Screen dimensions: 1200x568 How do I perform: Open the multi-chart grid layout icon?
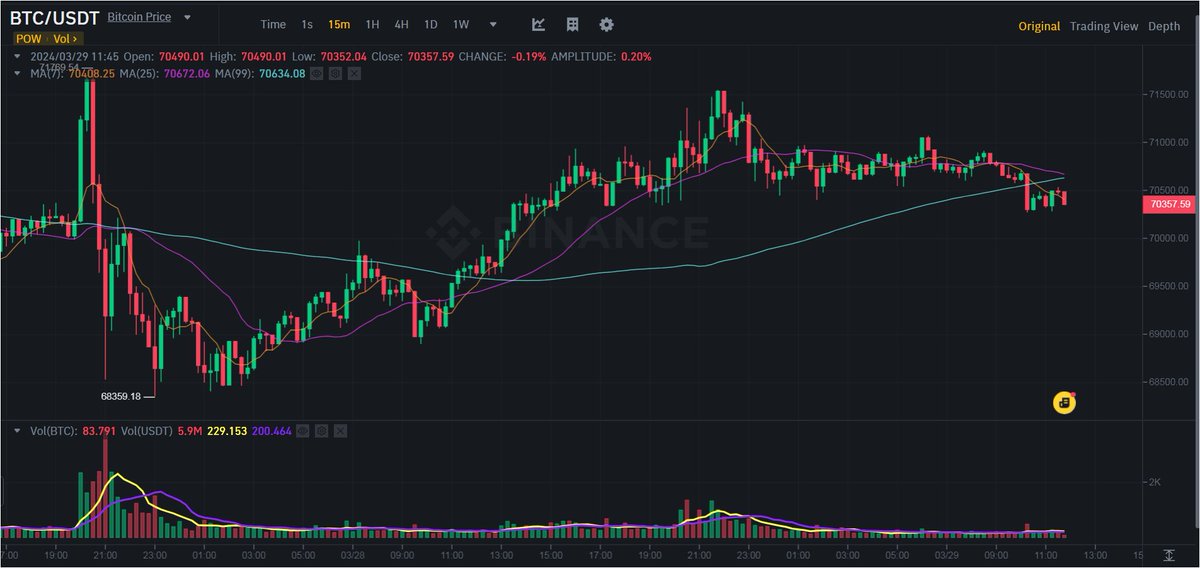point(572,24)
